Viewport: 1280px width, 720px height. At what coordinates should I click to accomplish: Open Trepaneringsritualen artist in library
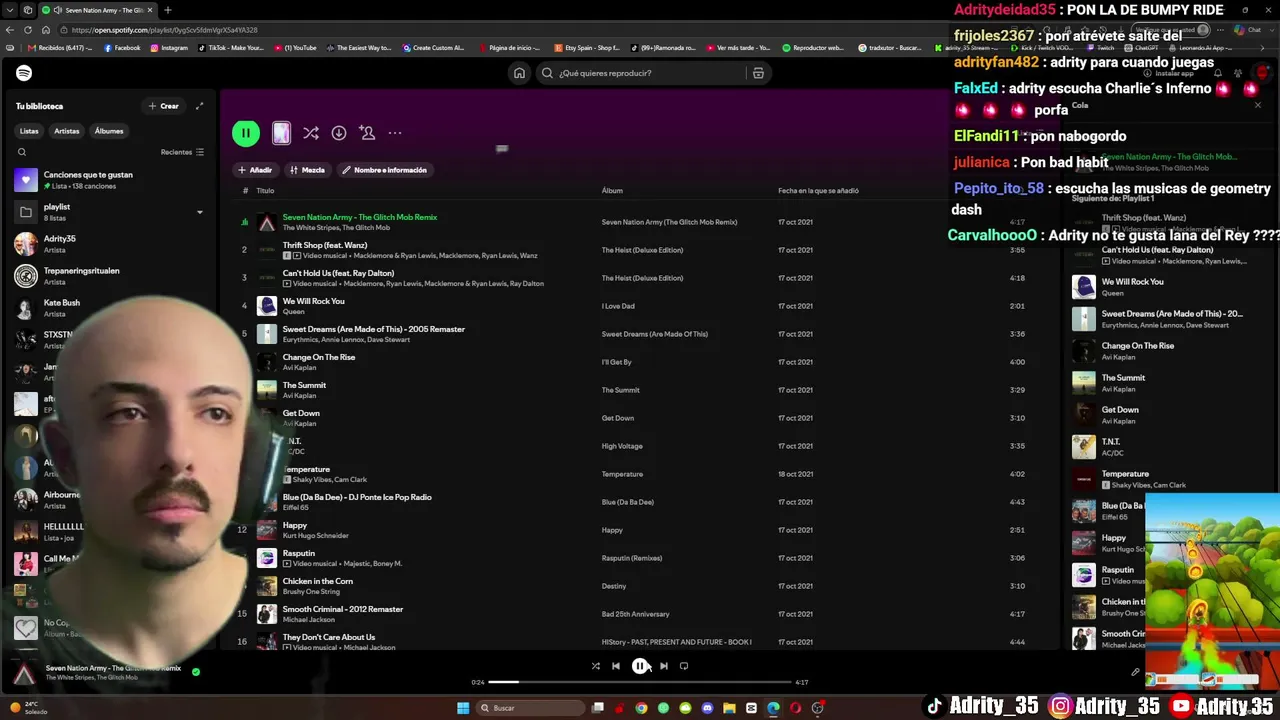110,276
